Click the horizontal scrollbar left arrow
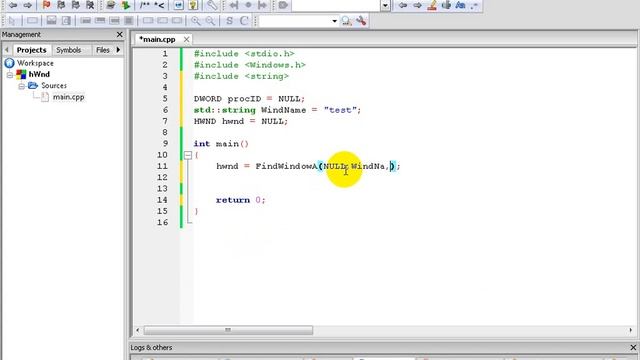The image size is (640, 360). [138, 330]
